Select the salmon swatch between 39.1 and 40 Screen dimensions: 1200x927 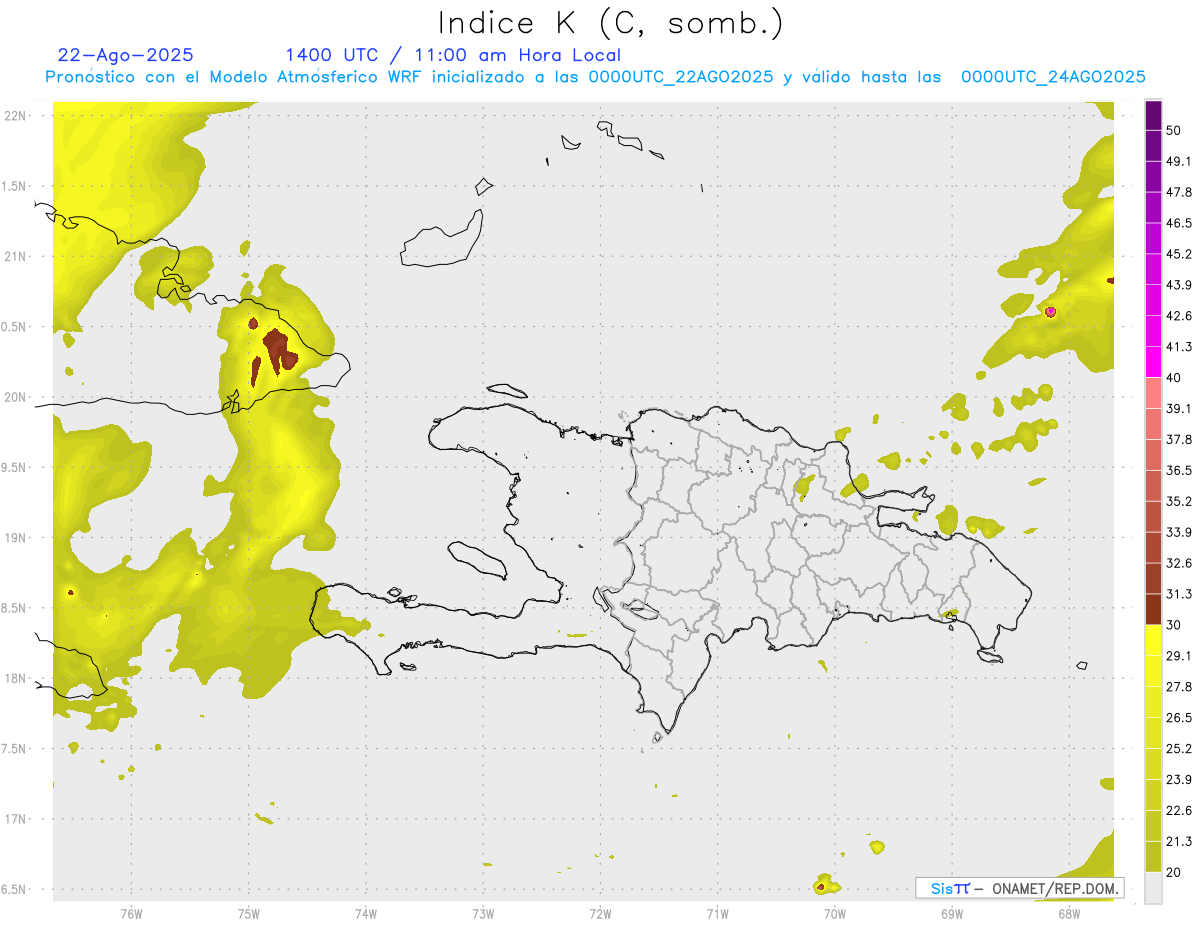tap(1154, 393)
